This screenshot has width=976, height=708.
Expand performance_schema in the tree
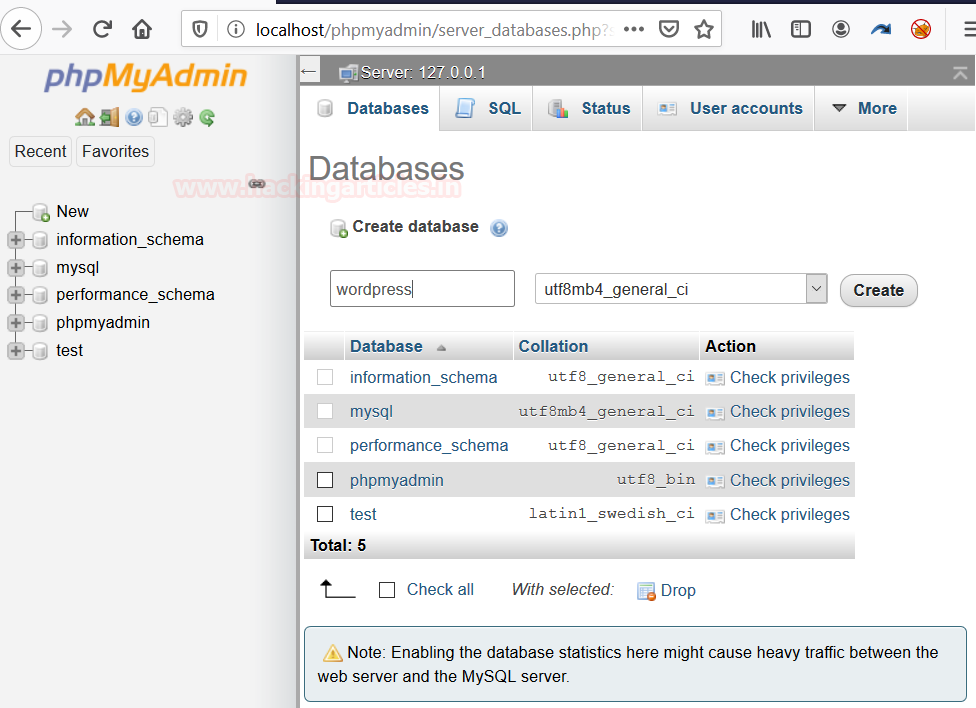click(16, 295)
